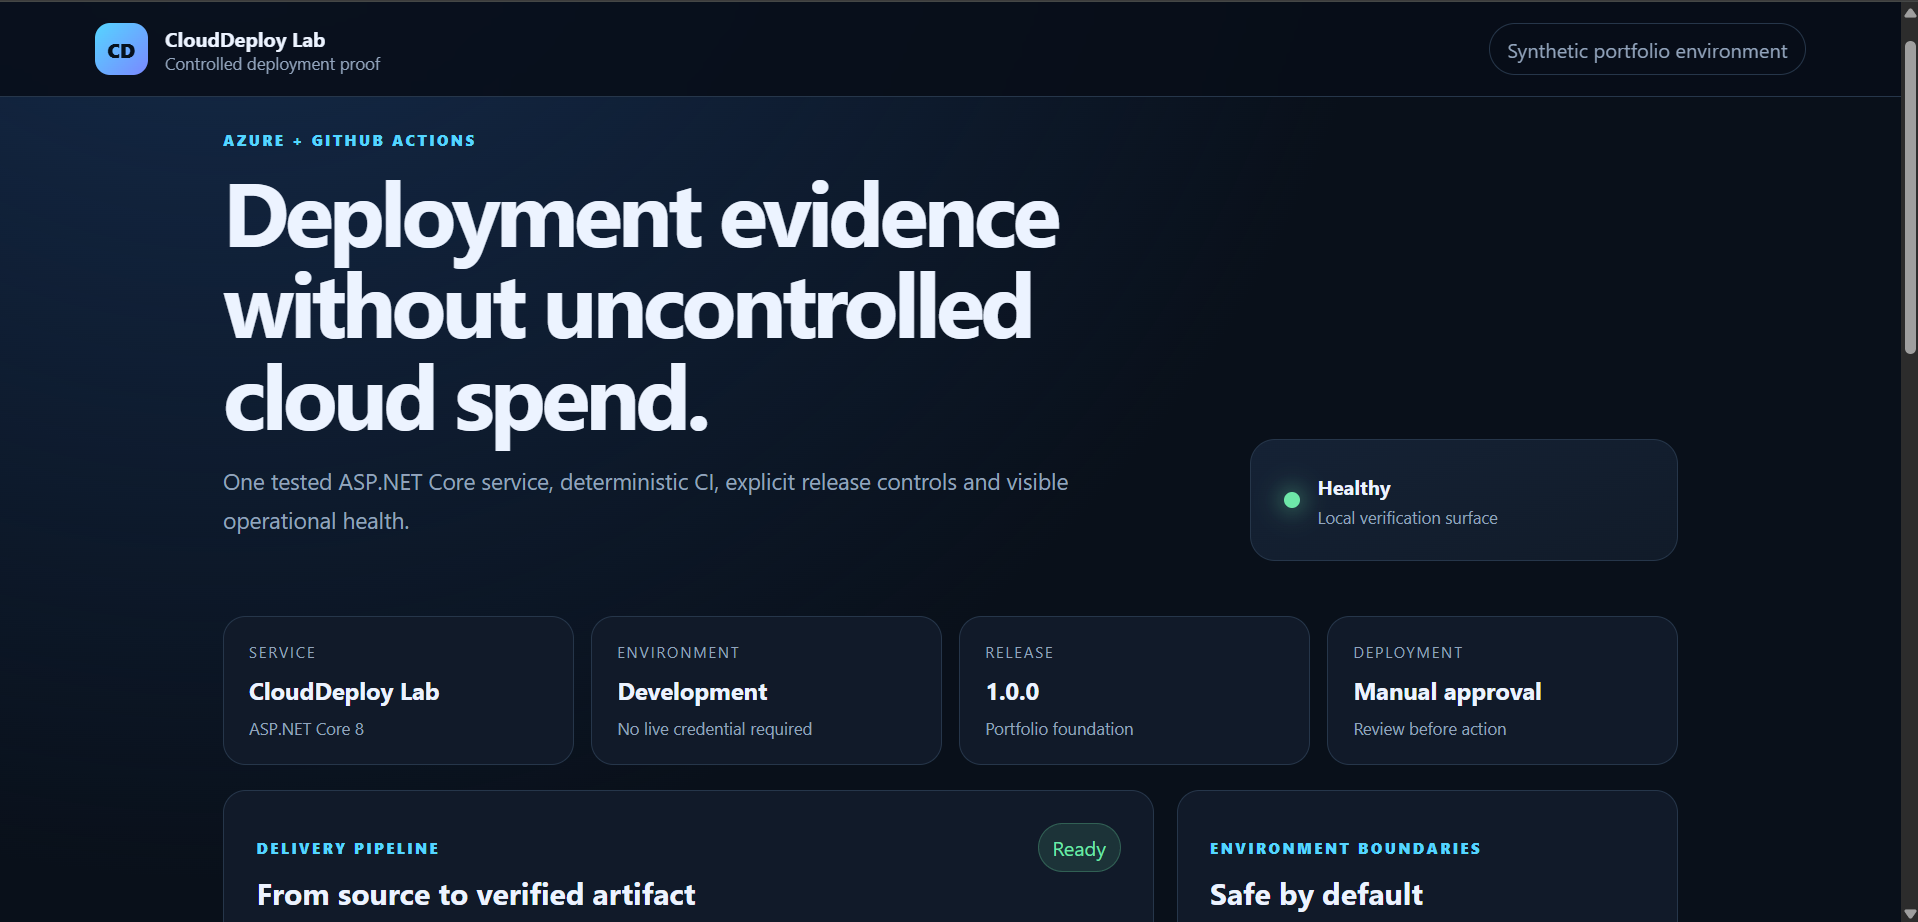
Task: Click the ASP.NET Core 8 text
Action: (306, 729)
